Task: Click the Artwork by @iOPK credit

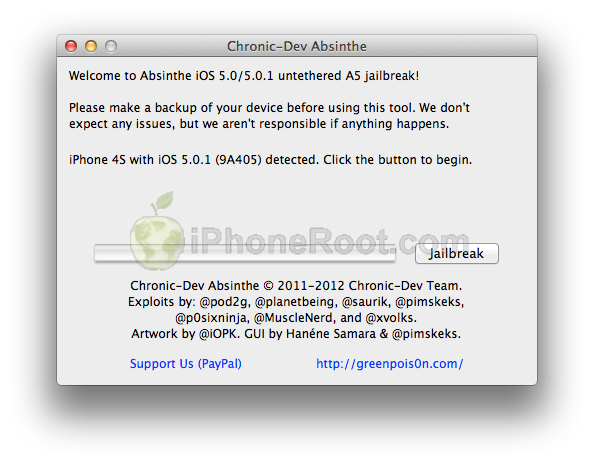Action: click(186, 334)
